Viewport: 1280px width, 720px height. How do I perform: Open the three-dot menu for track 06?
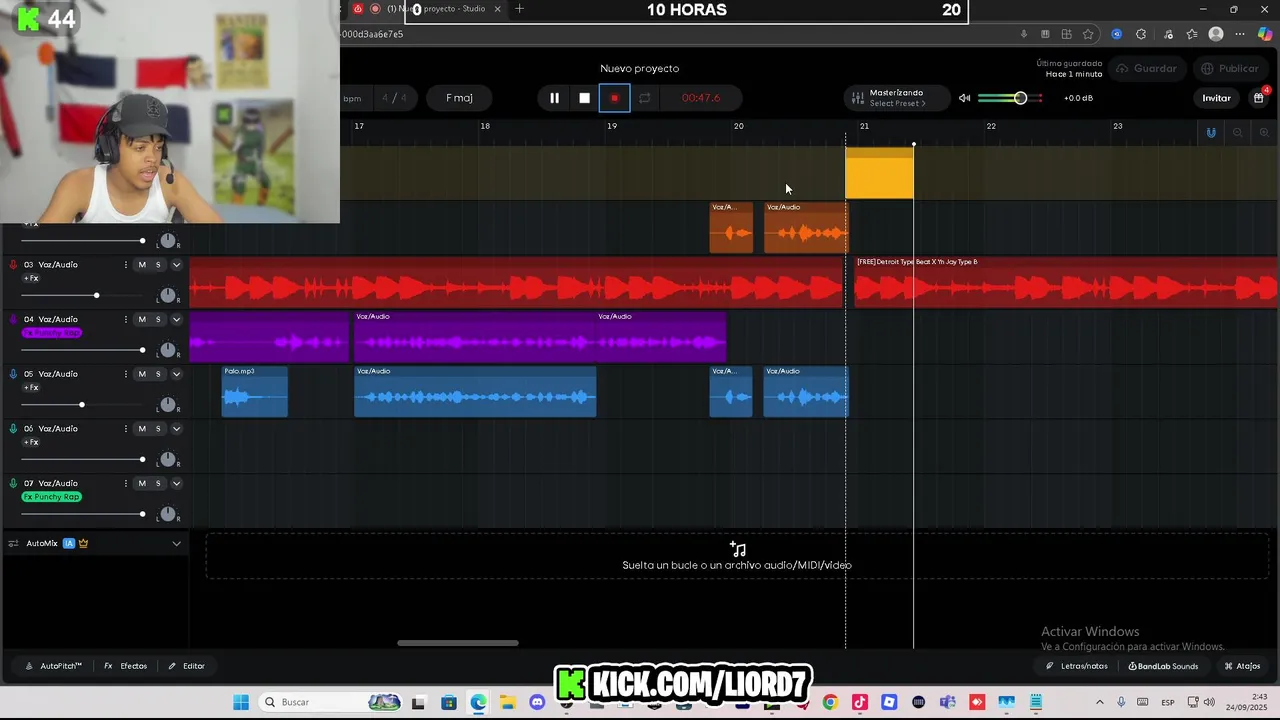coord(125,429)
